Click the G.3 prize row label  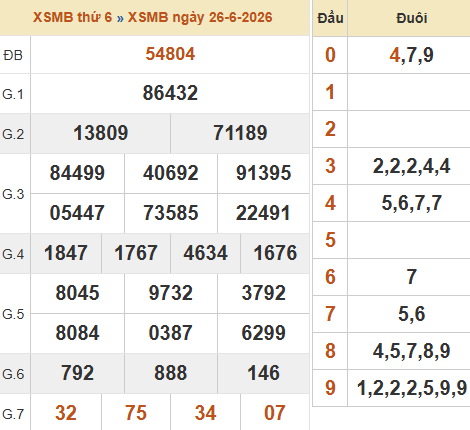(x=13, y=194)
